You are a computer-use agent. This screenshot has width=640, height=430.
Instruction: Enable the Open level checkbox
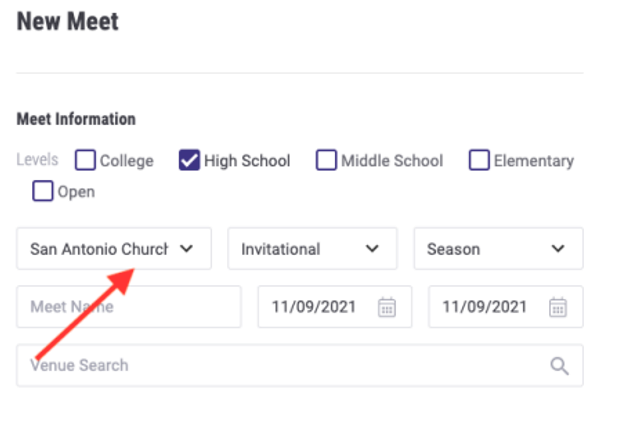(42, 191)
